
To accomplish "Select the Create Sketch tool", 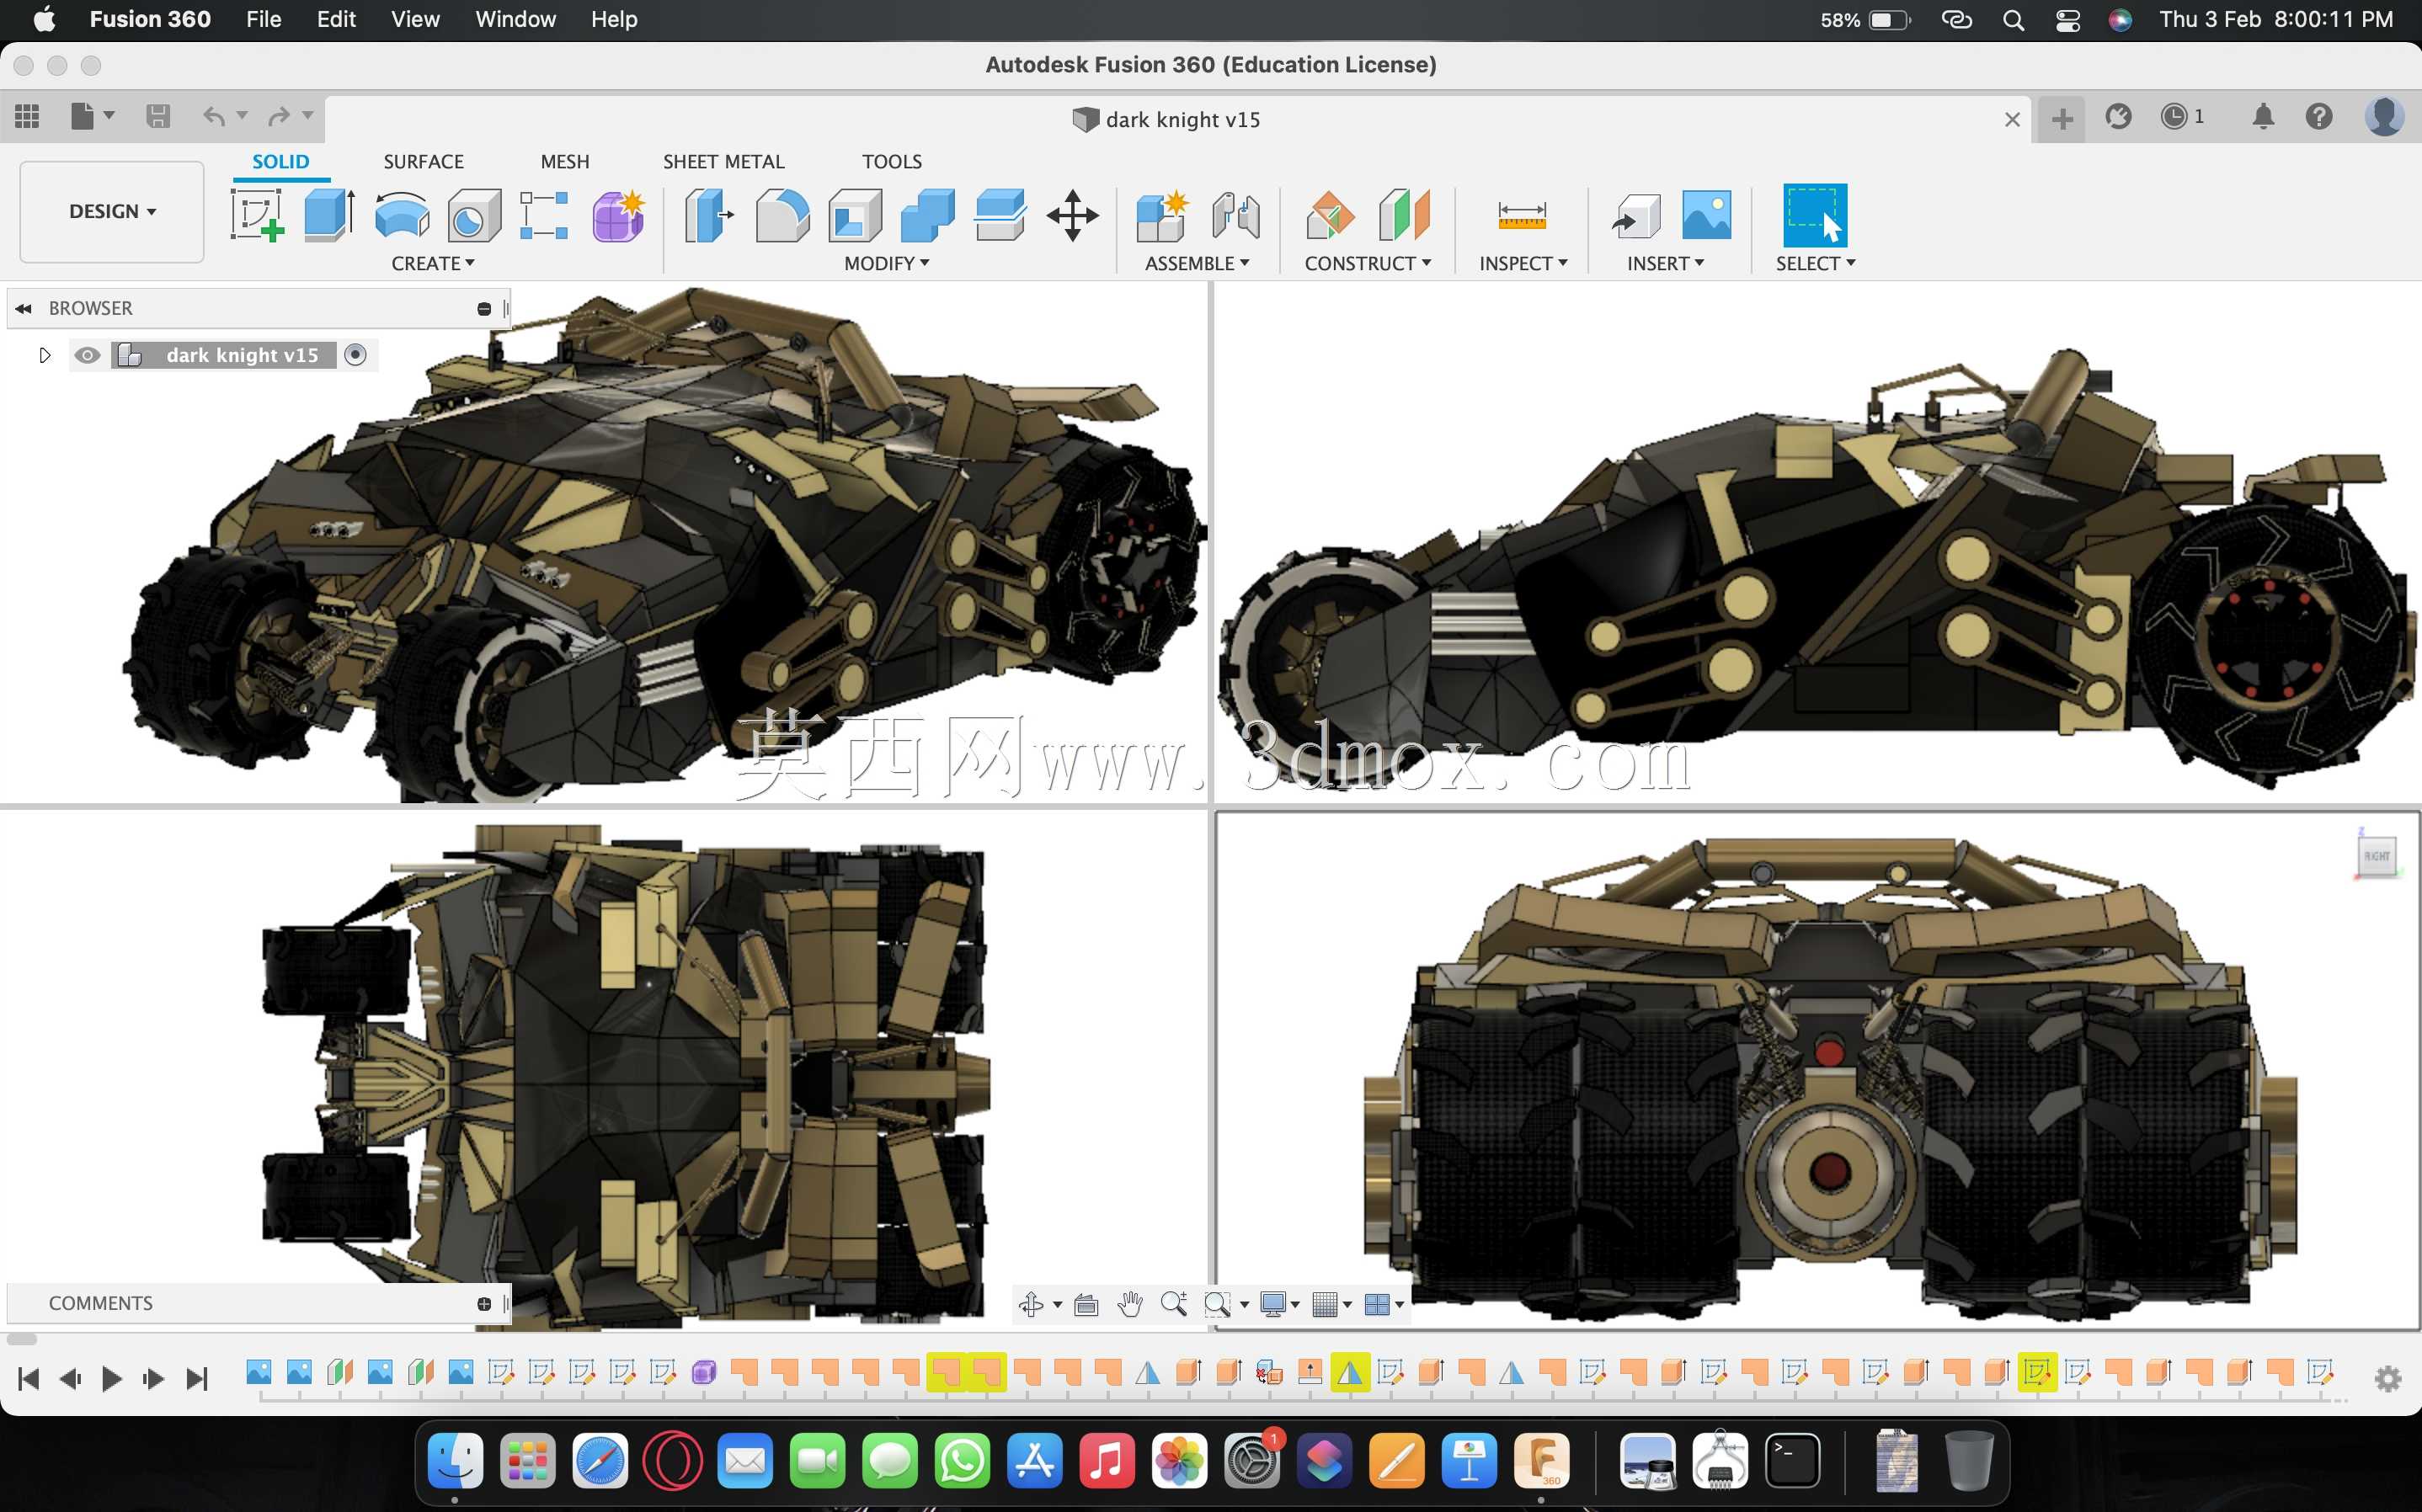I will pyautogui.click(x=257, y=215).
